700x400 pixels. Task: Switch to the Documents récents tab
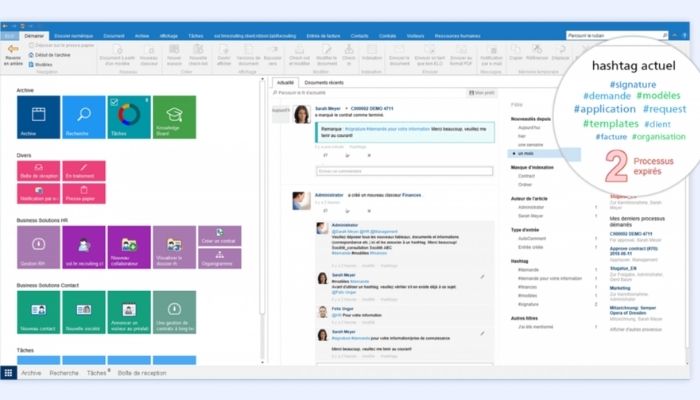324,83
